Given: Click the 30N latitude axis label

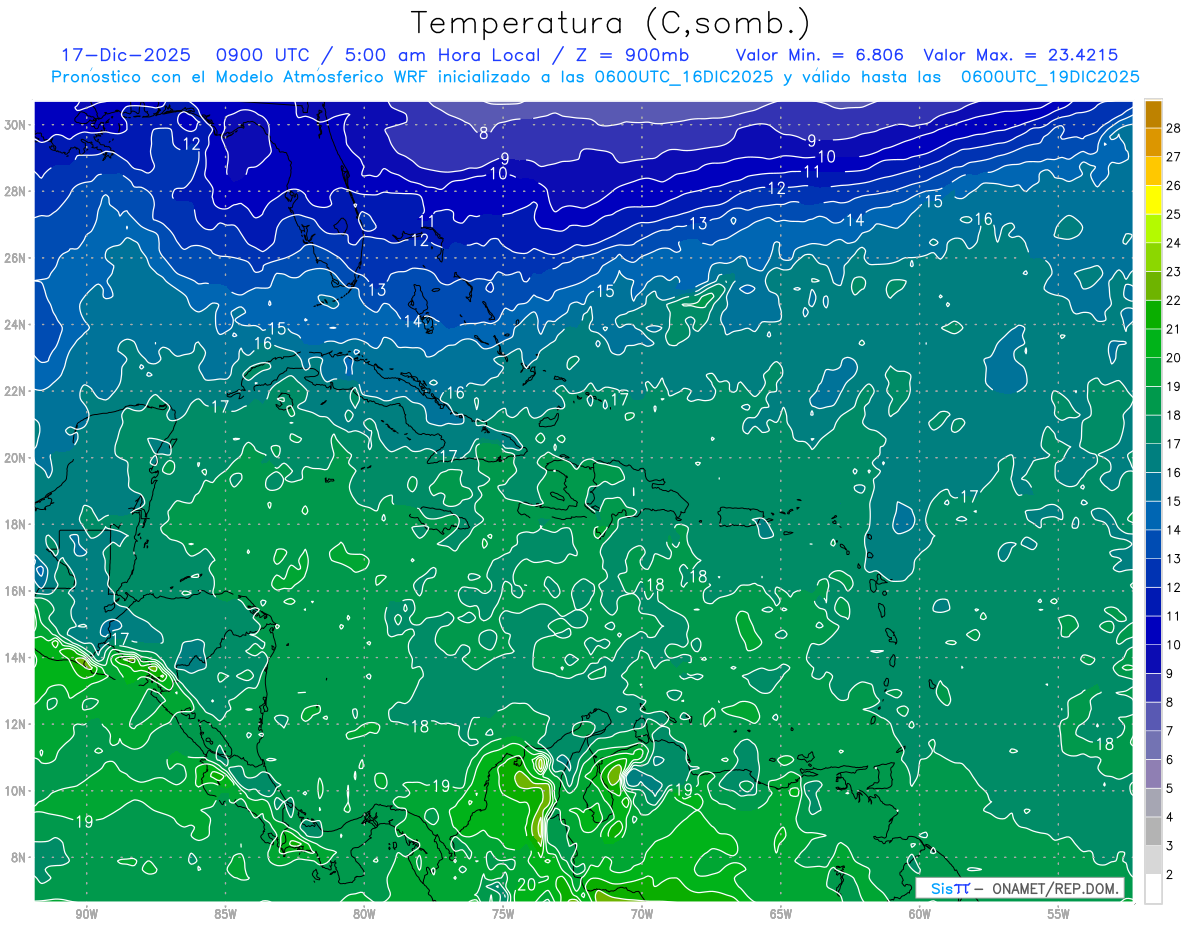Looking at the screenshot, I should (16, 125).
